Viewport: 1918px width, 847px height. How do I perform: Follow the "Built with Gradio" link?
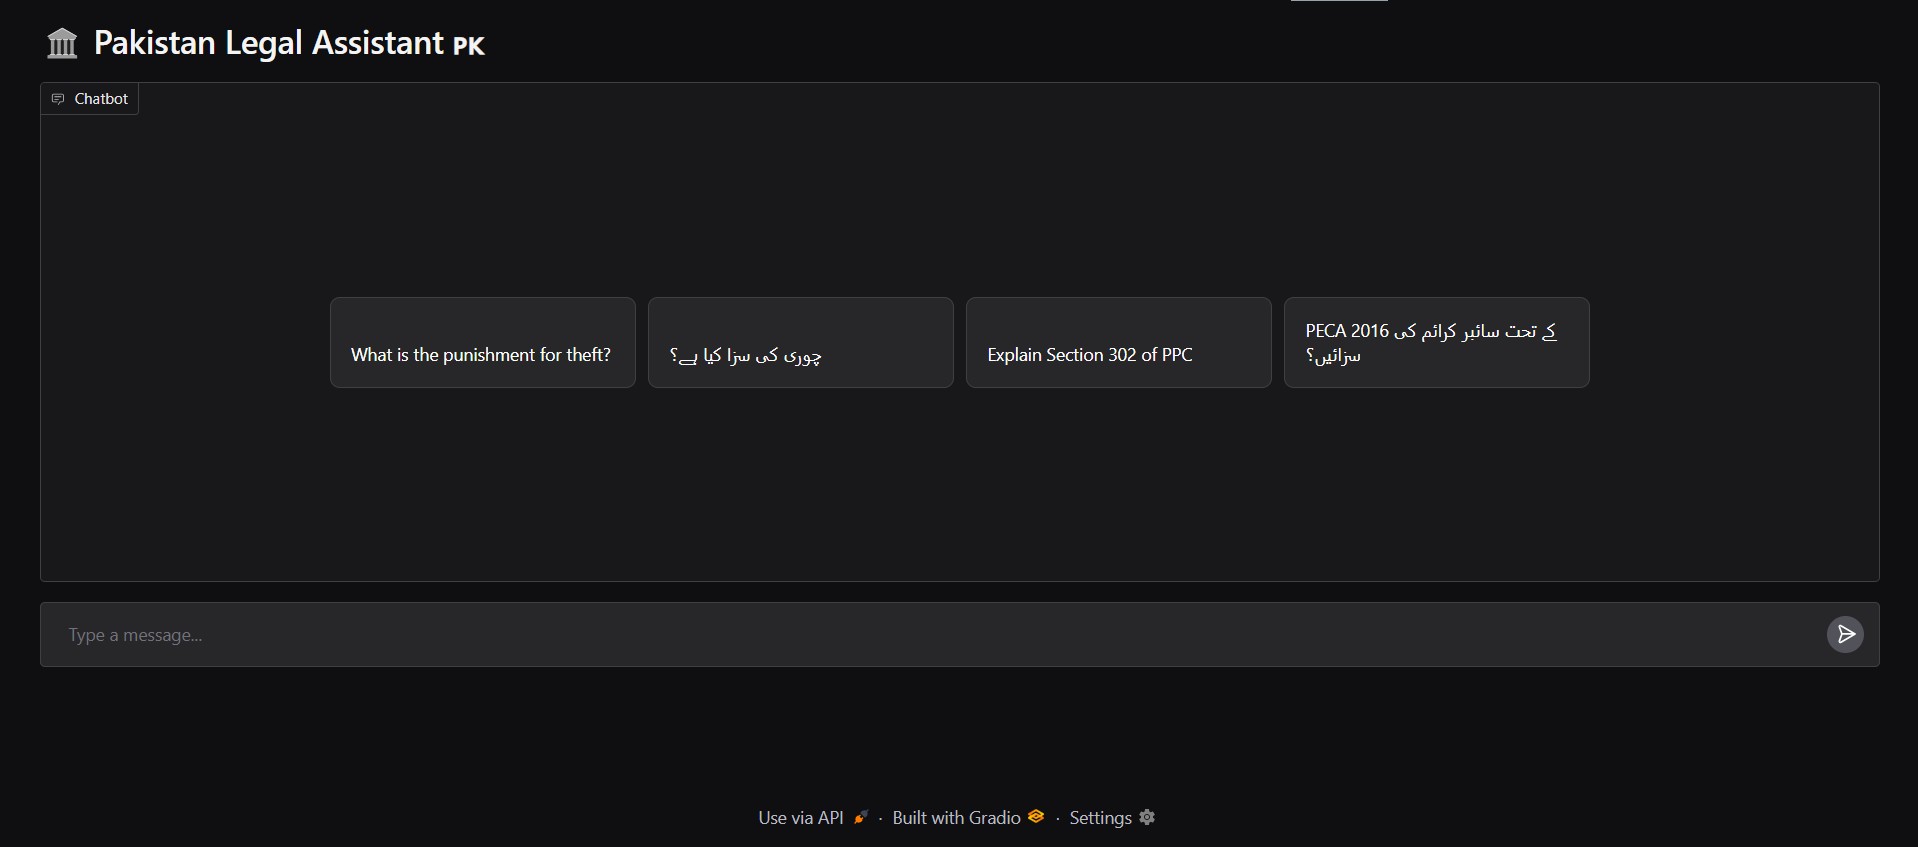click(956, 818)
